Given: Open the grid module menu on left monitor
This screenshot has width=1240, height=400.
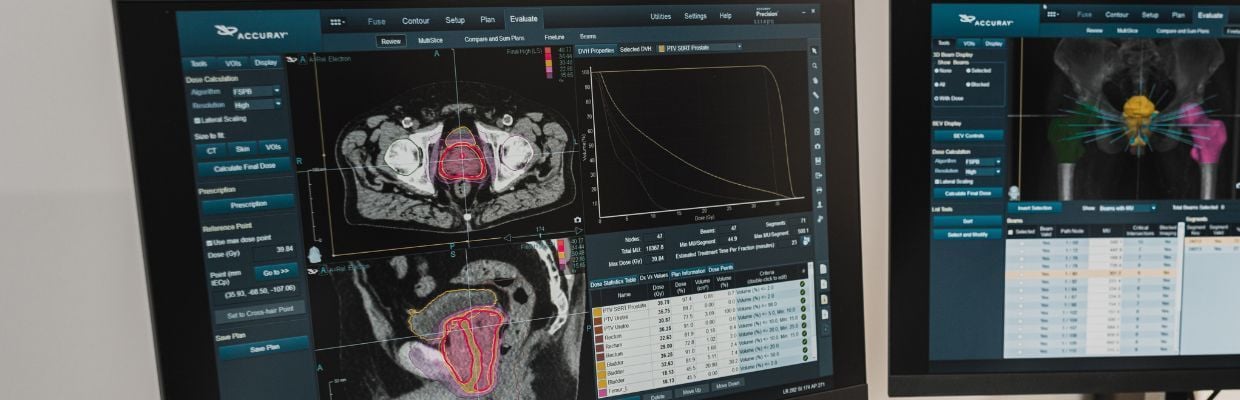Looking at the screenshot, I should 337,22.
